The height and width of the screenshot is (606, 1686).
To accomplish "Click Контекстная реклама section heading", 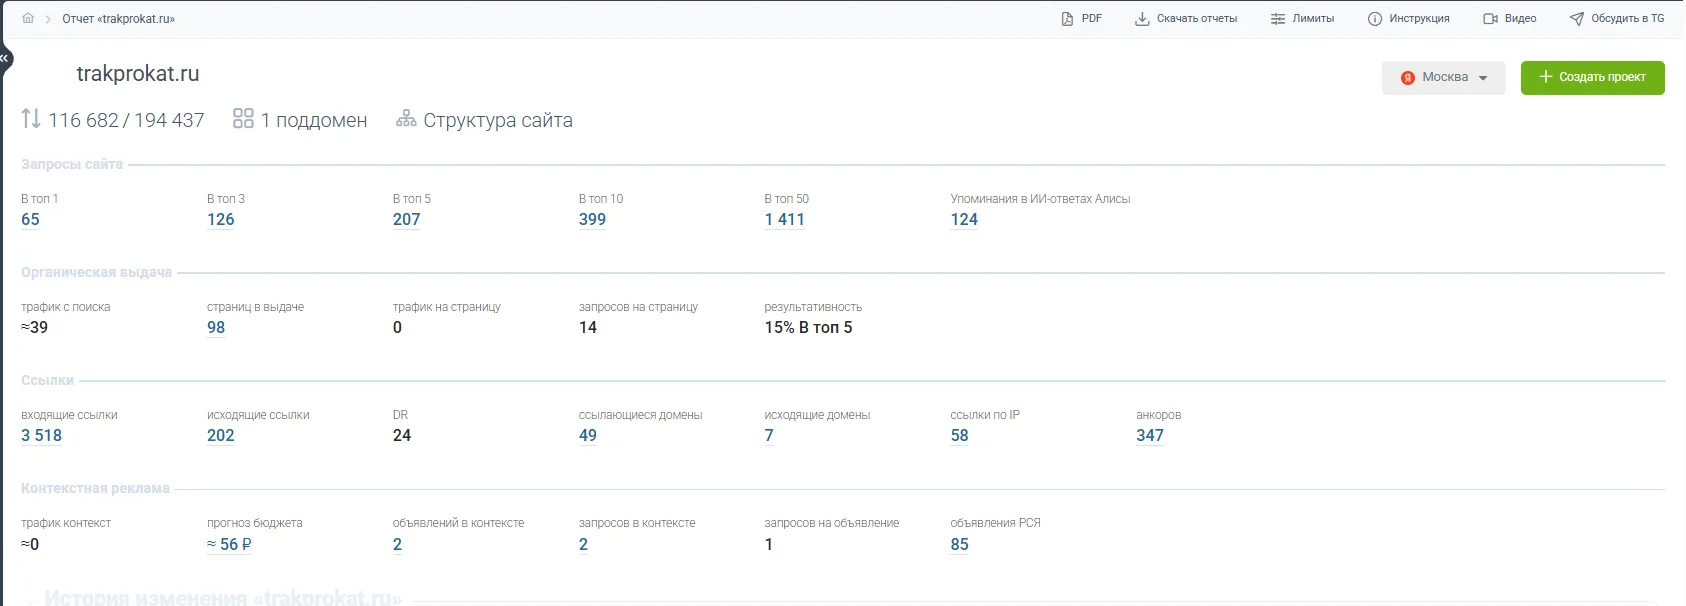I will click(95, 488).
